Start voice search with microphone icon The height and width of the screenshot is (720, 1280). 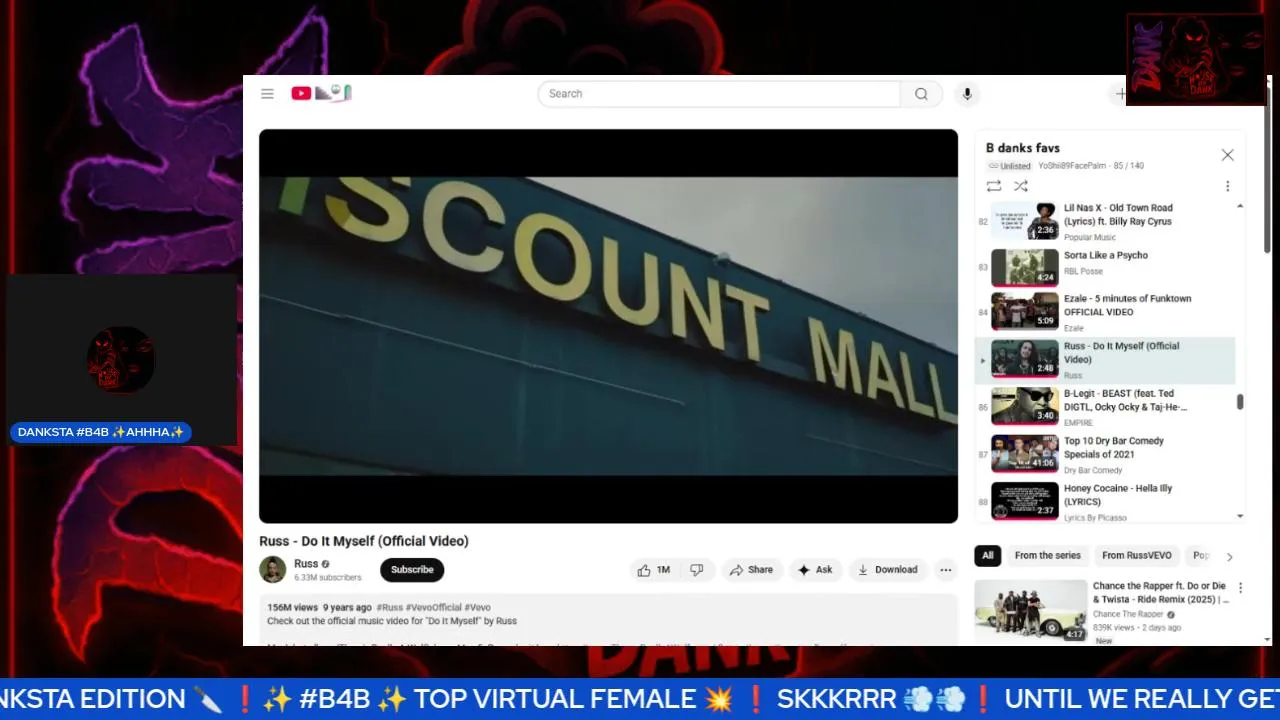pos(966,94)
